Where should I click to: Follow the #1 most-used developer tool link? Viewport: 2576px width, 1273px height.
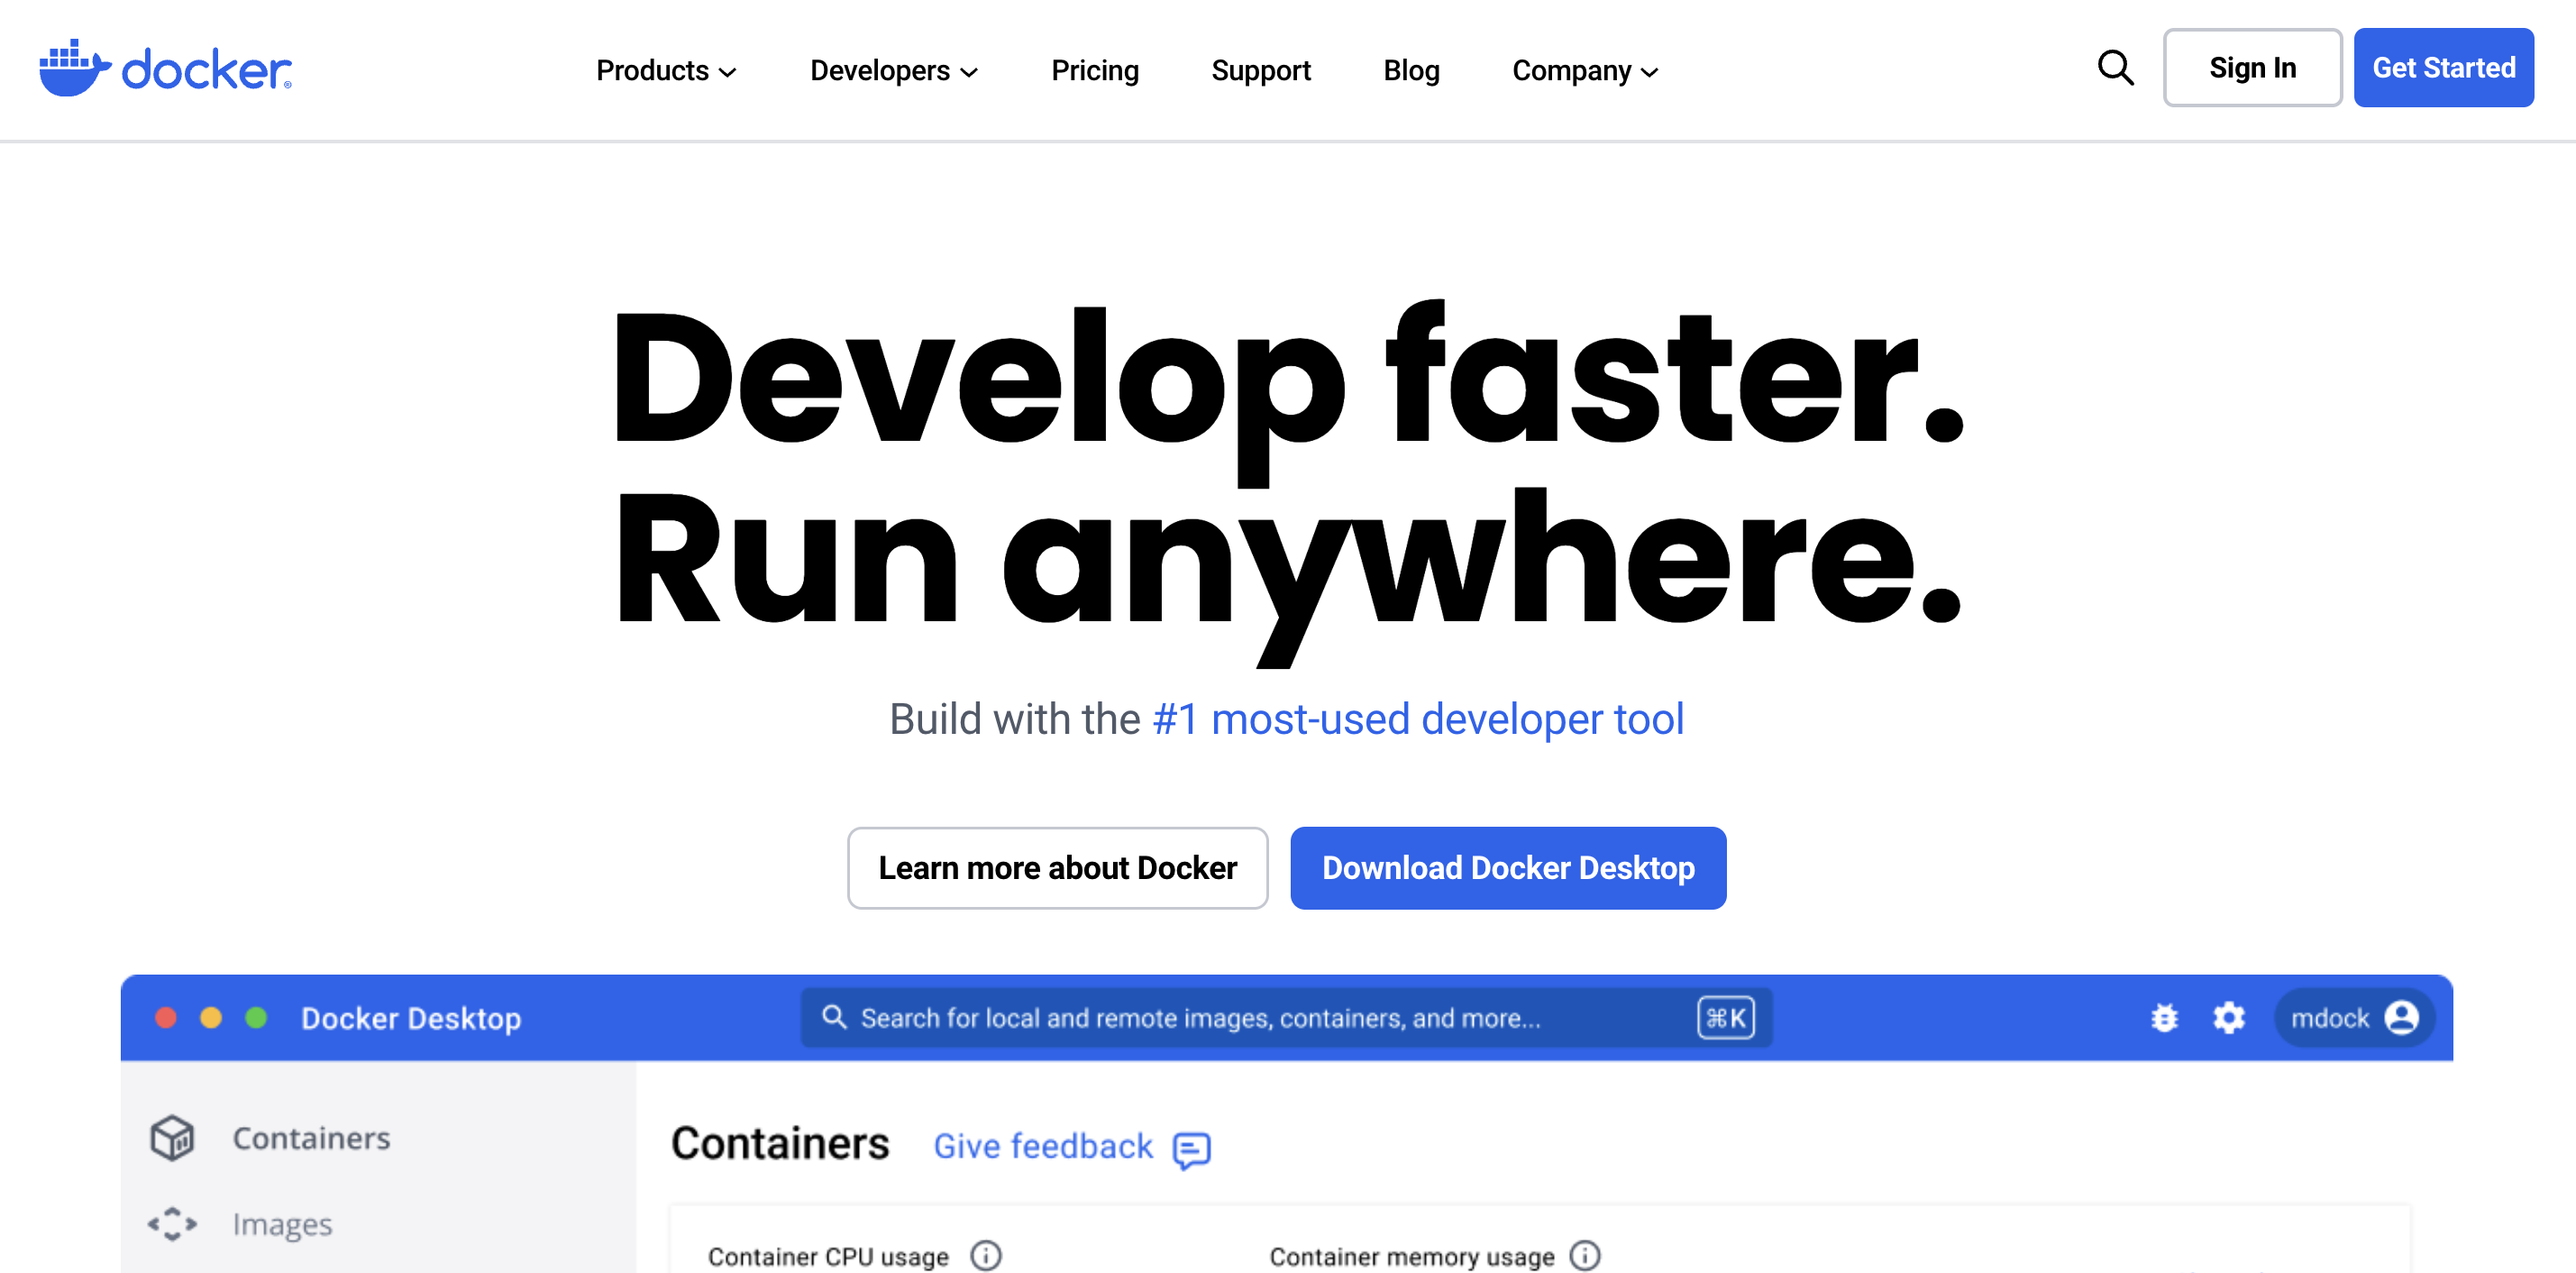click(x=1418, y=719)
